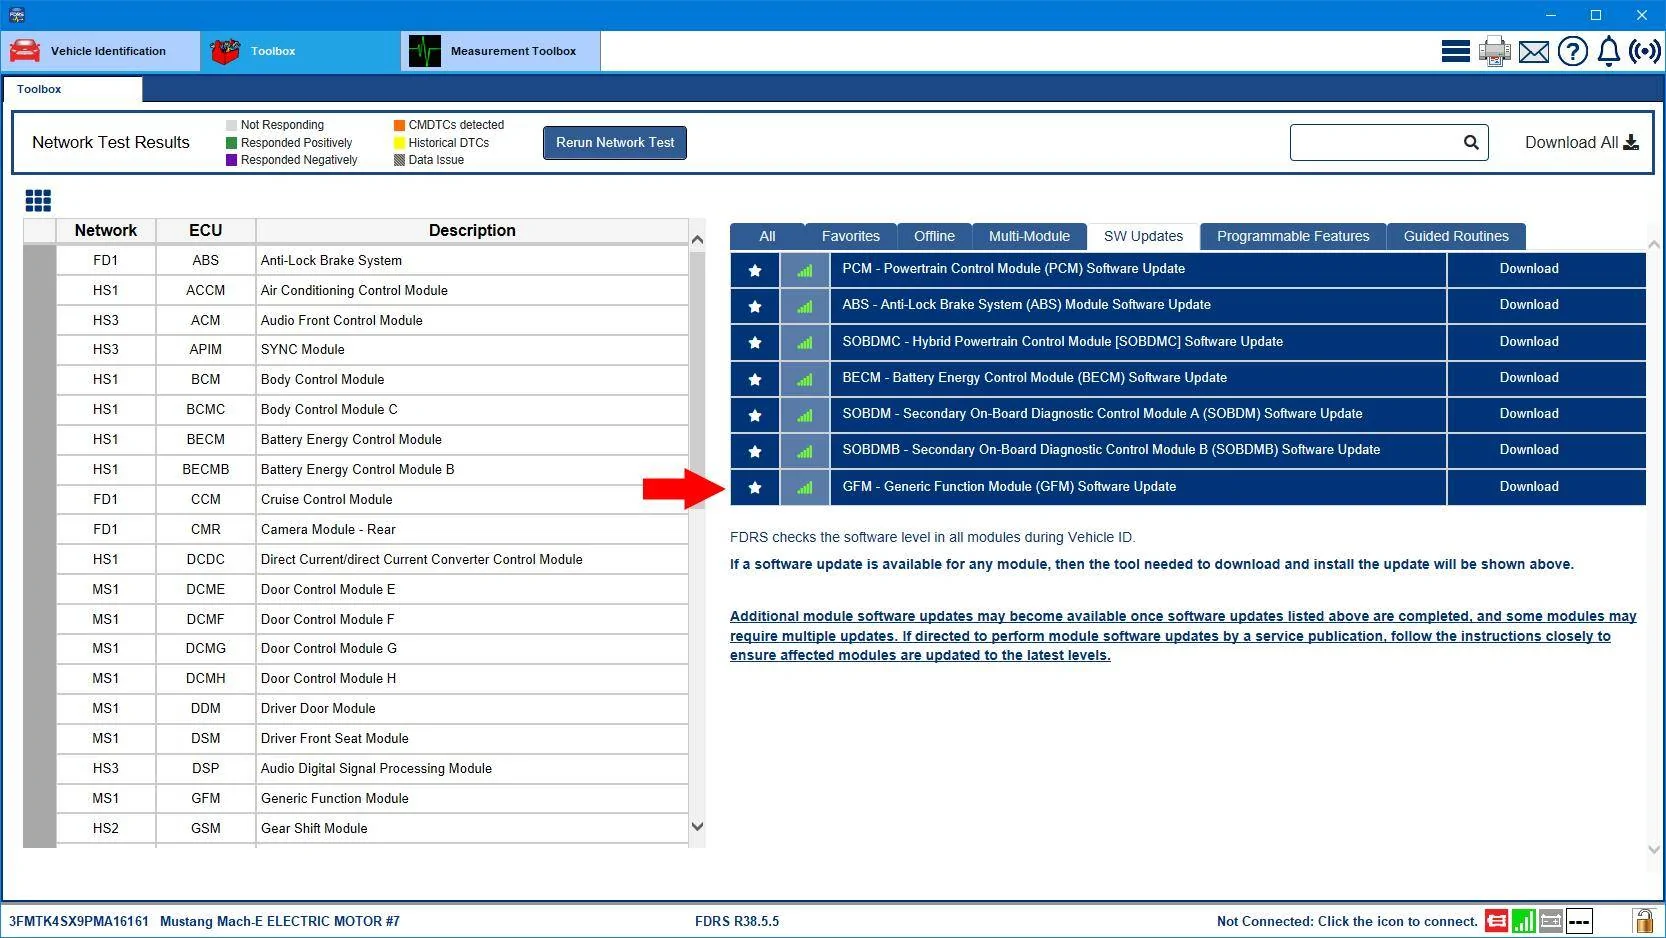Viewport: 1666px width, 938px height.
Task: Click gray device icon in status bar
Action: 1551,921
